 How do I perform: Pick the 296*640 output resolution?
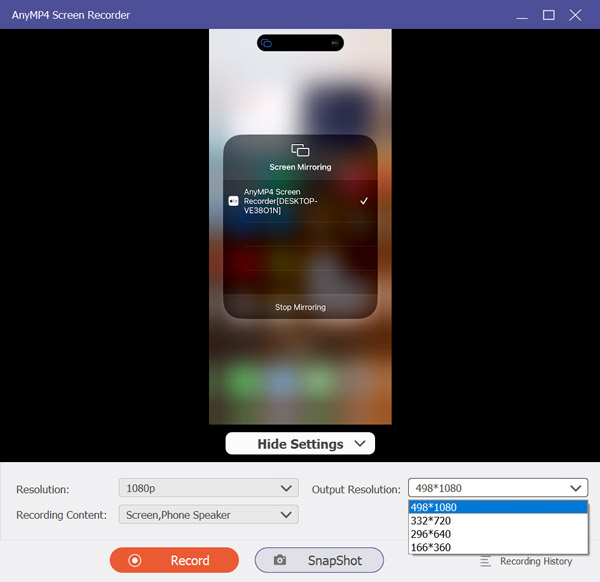pos(497,533)
